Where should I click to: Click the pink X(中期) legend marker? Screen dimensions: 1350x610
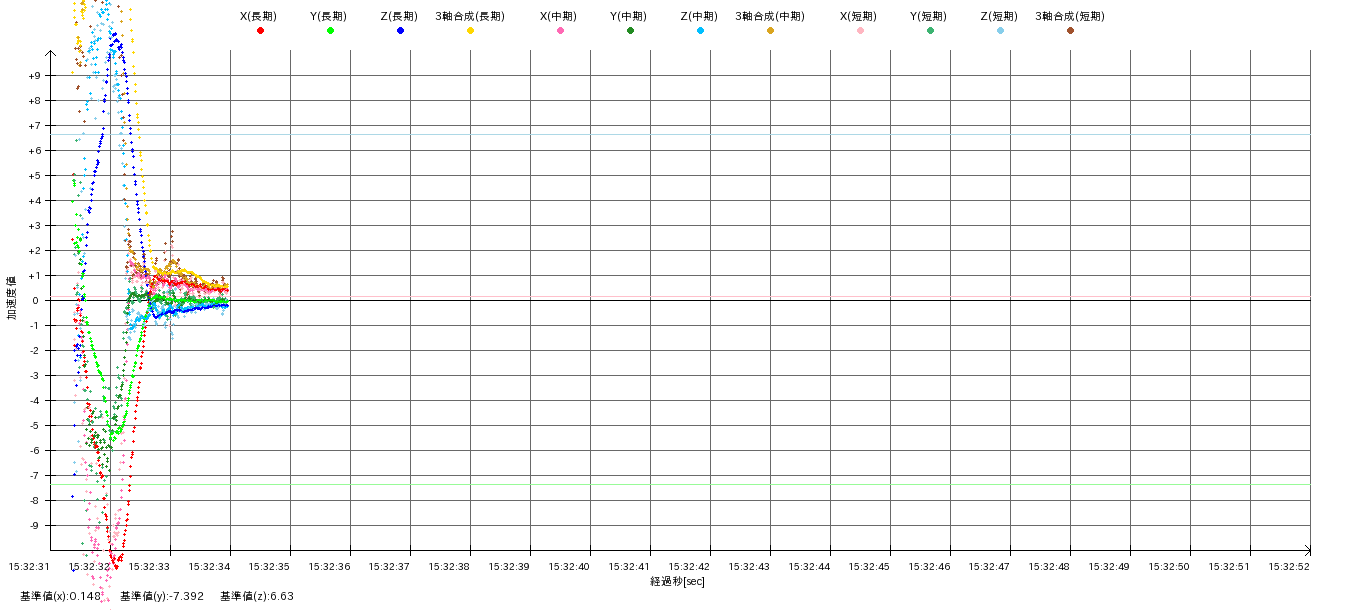click(x=560, y=31)
